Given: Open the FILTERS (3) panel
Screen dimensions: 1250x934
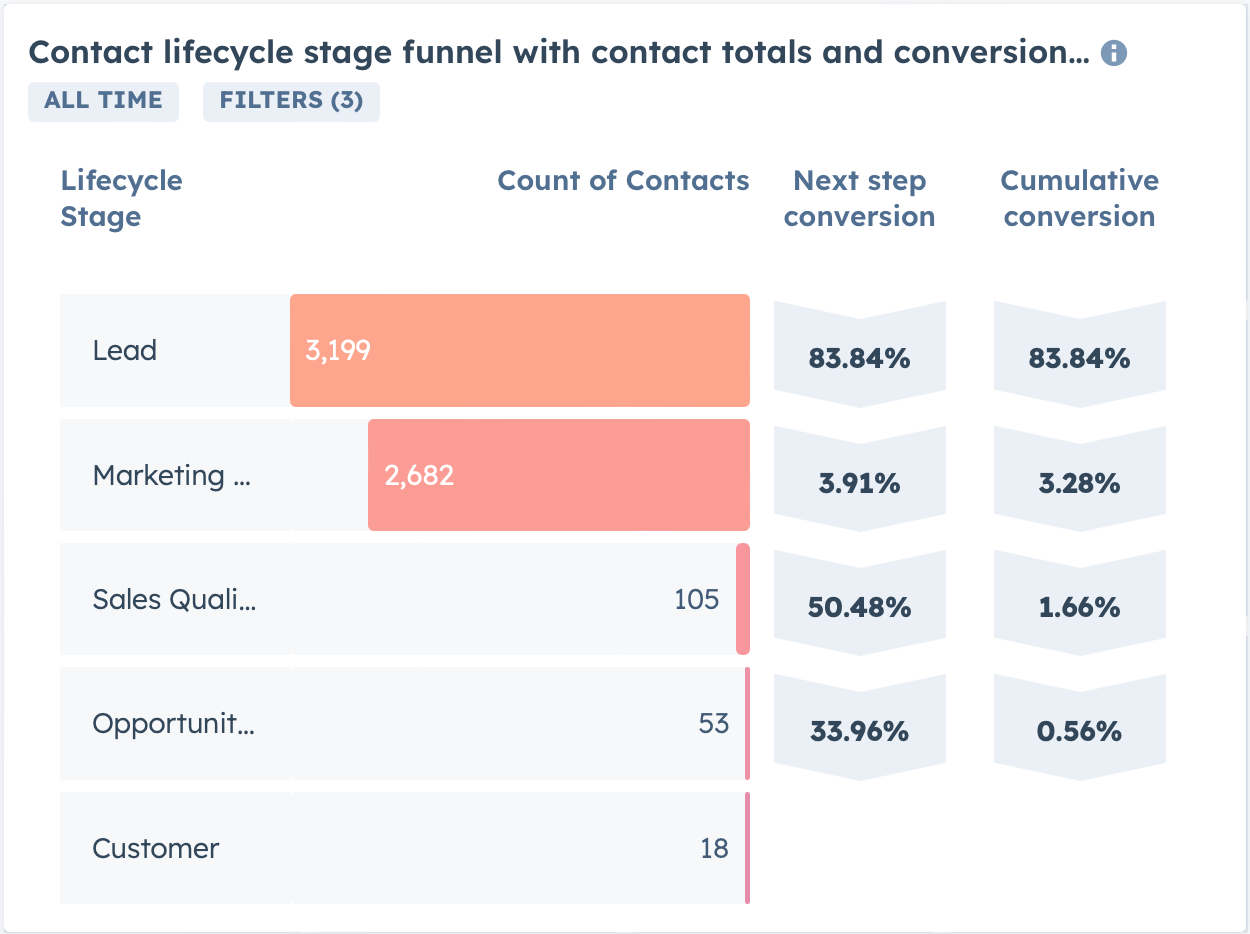Looking at the screenshot, I should (291, 100).
